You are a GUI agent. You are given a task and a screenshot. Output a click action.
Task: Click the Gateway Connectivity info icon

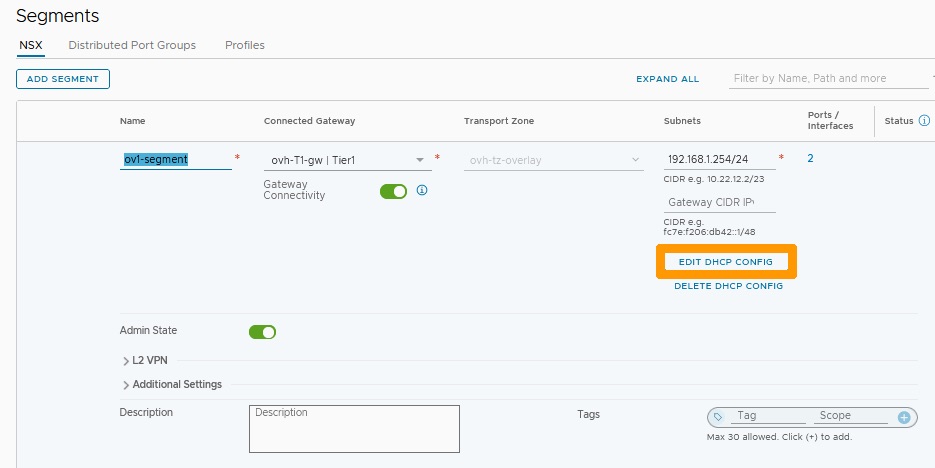pos(422,190)
